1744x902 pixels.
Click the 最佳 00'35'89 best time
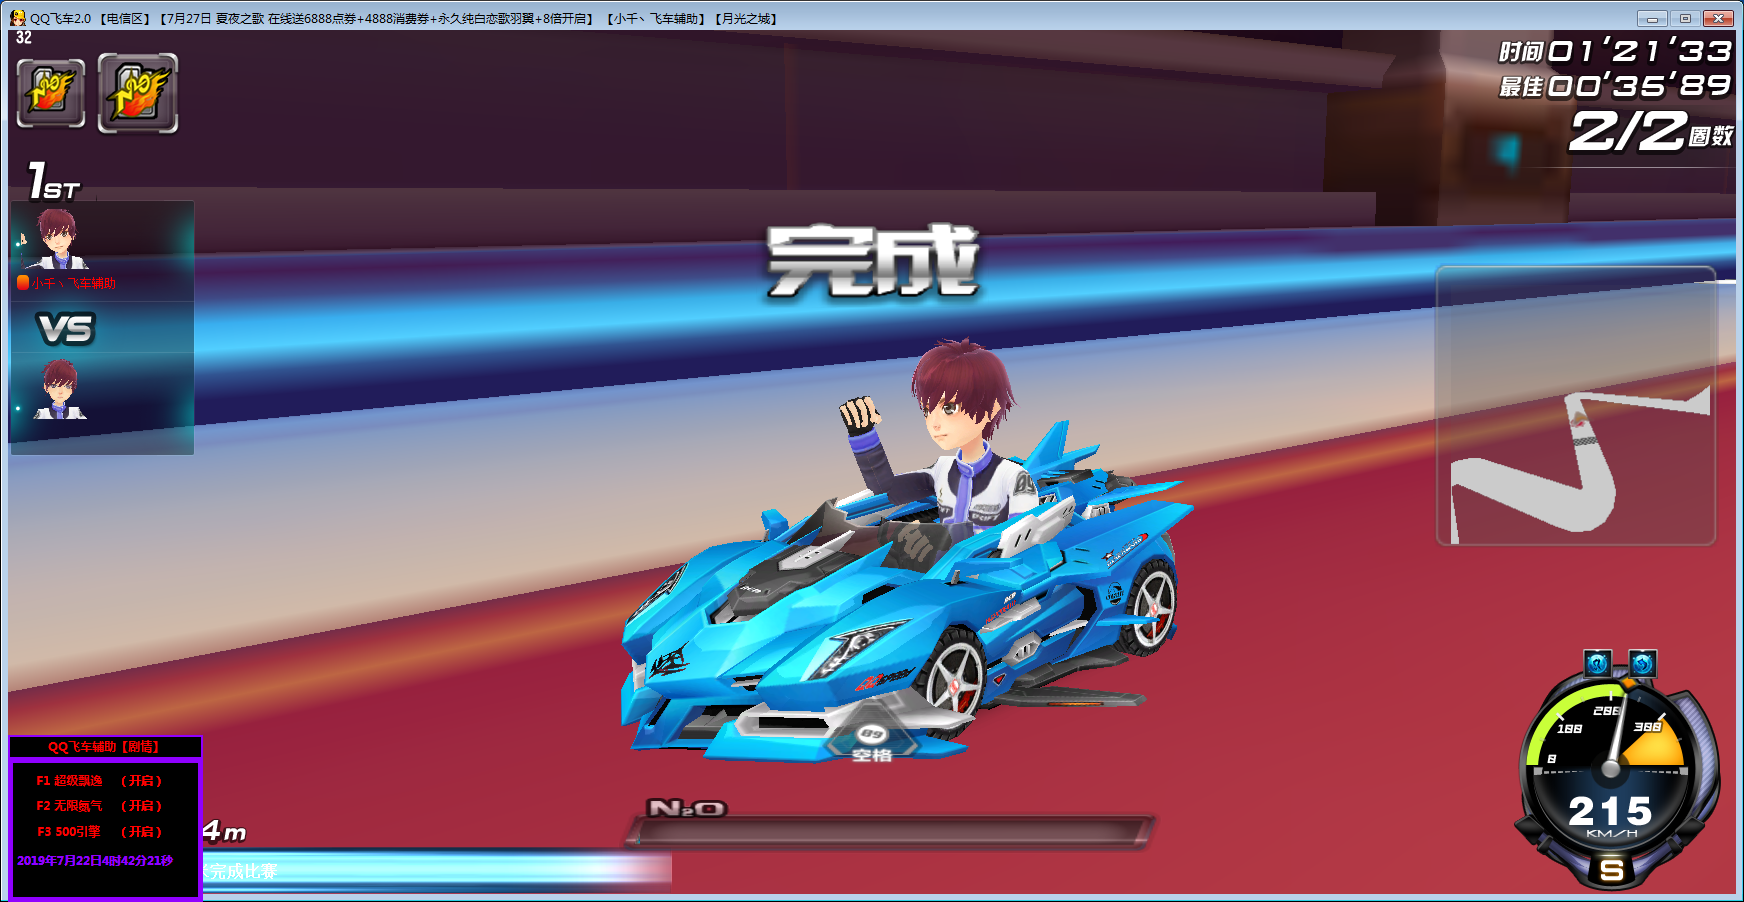click(1614, 87)
